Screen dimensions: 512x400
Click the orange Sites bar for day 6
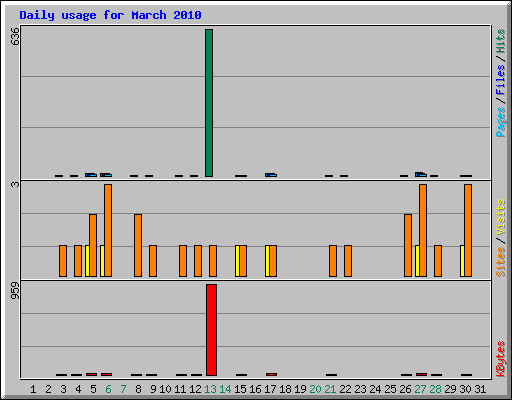point(108,230)
